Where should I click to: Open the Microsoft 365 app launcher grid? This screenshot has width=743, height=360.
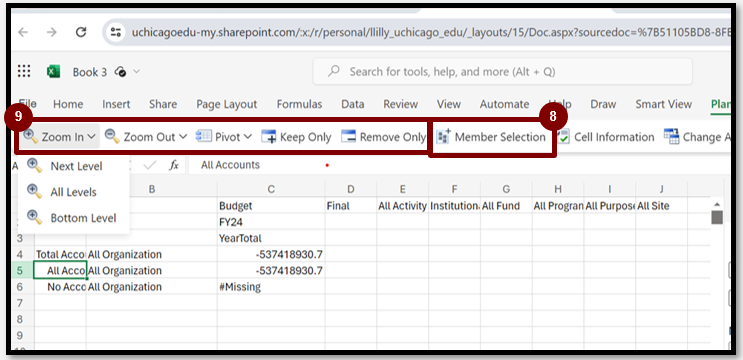pos(24,72)
